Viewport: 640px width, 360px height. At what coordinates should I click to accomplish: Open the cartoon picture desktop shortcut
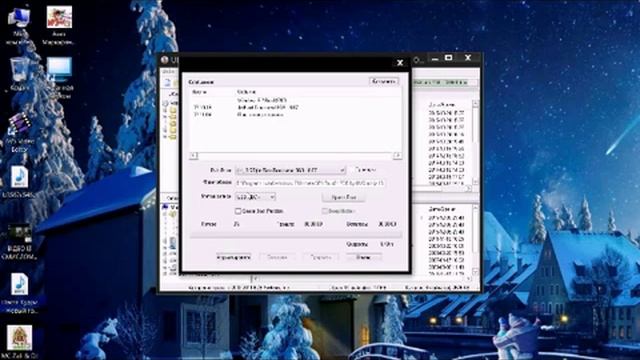click(x=60, y=17)
